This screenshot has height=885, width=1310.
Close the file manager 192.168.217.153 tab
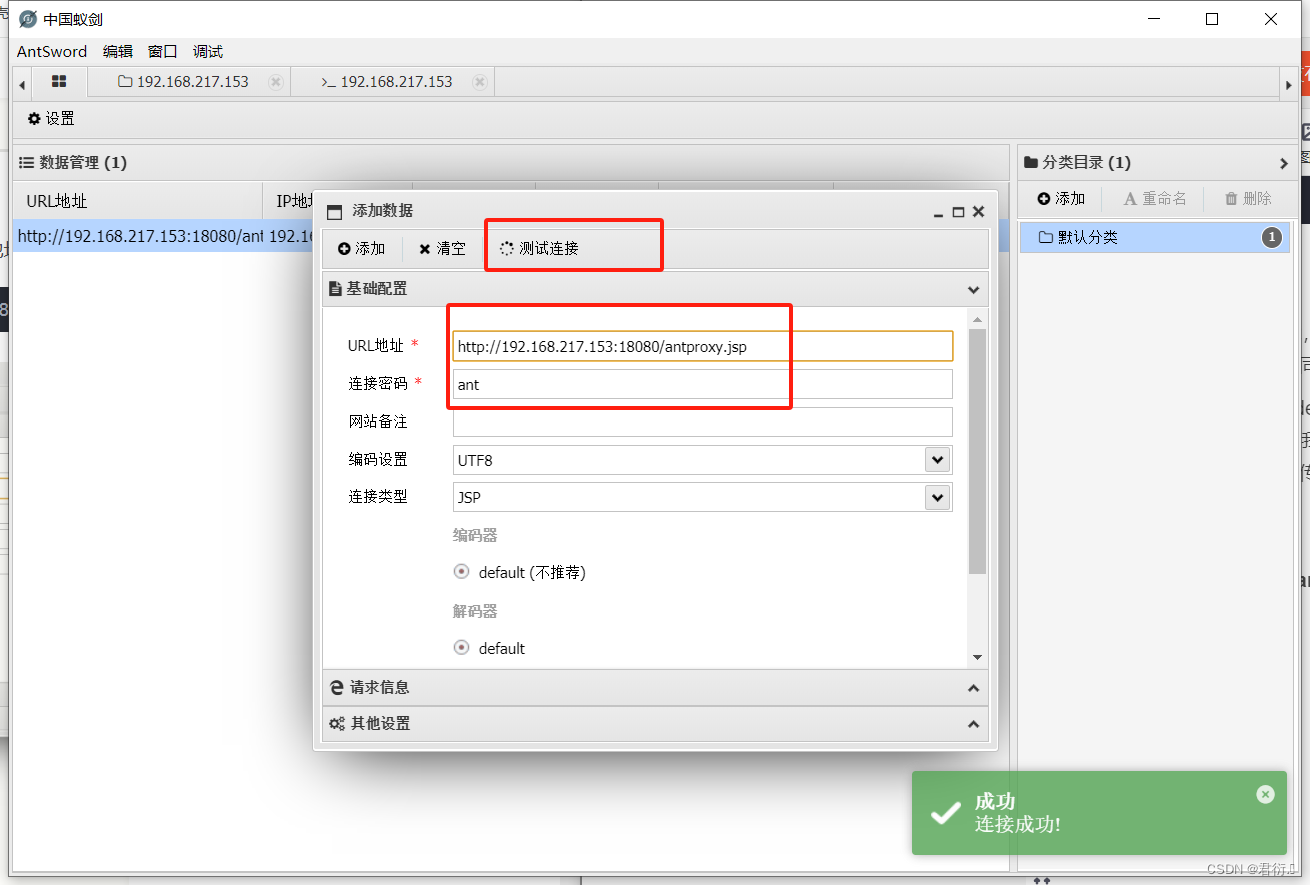tap(276, 82)
